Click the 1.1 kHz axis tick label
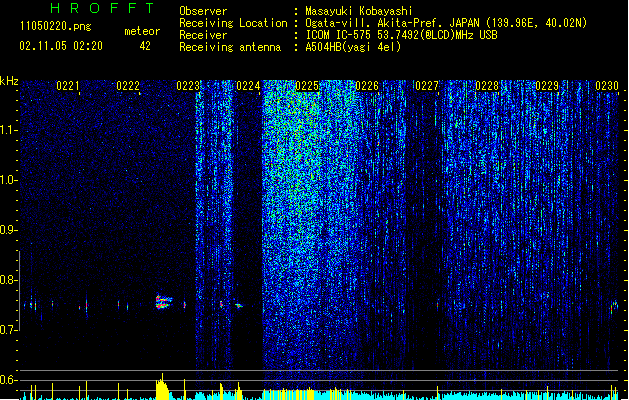The image size is (629, 400). pos(8,130)
